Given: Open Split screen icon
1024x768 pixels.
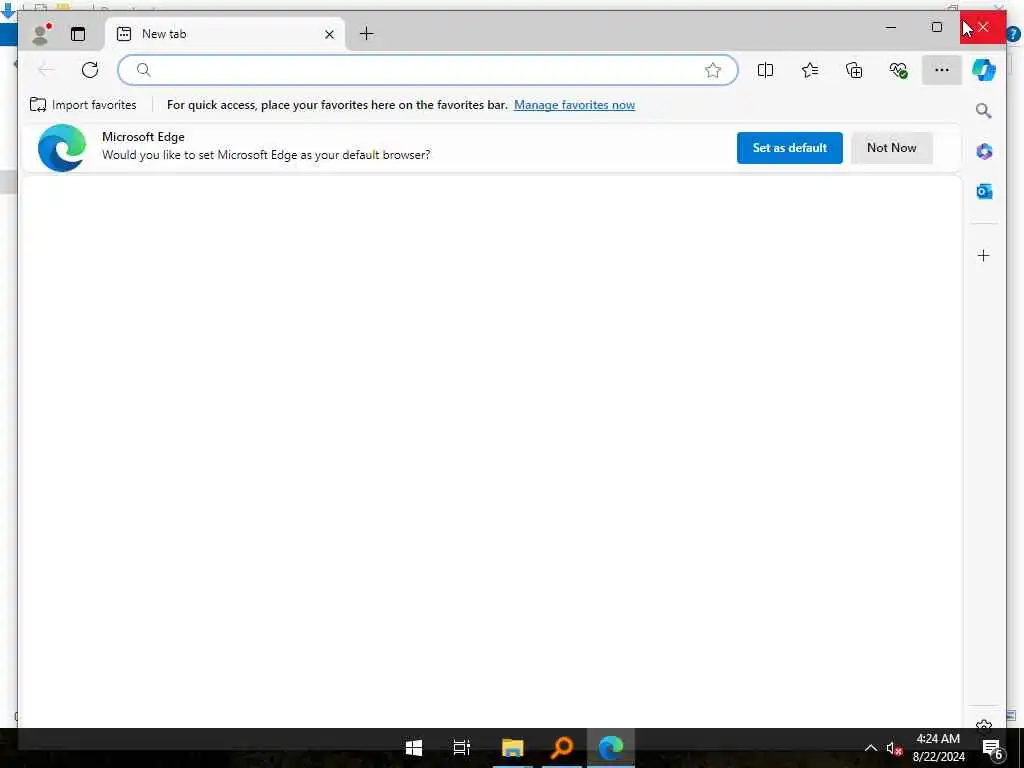Looking at the screenshot, I should pos(765,70).
